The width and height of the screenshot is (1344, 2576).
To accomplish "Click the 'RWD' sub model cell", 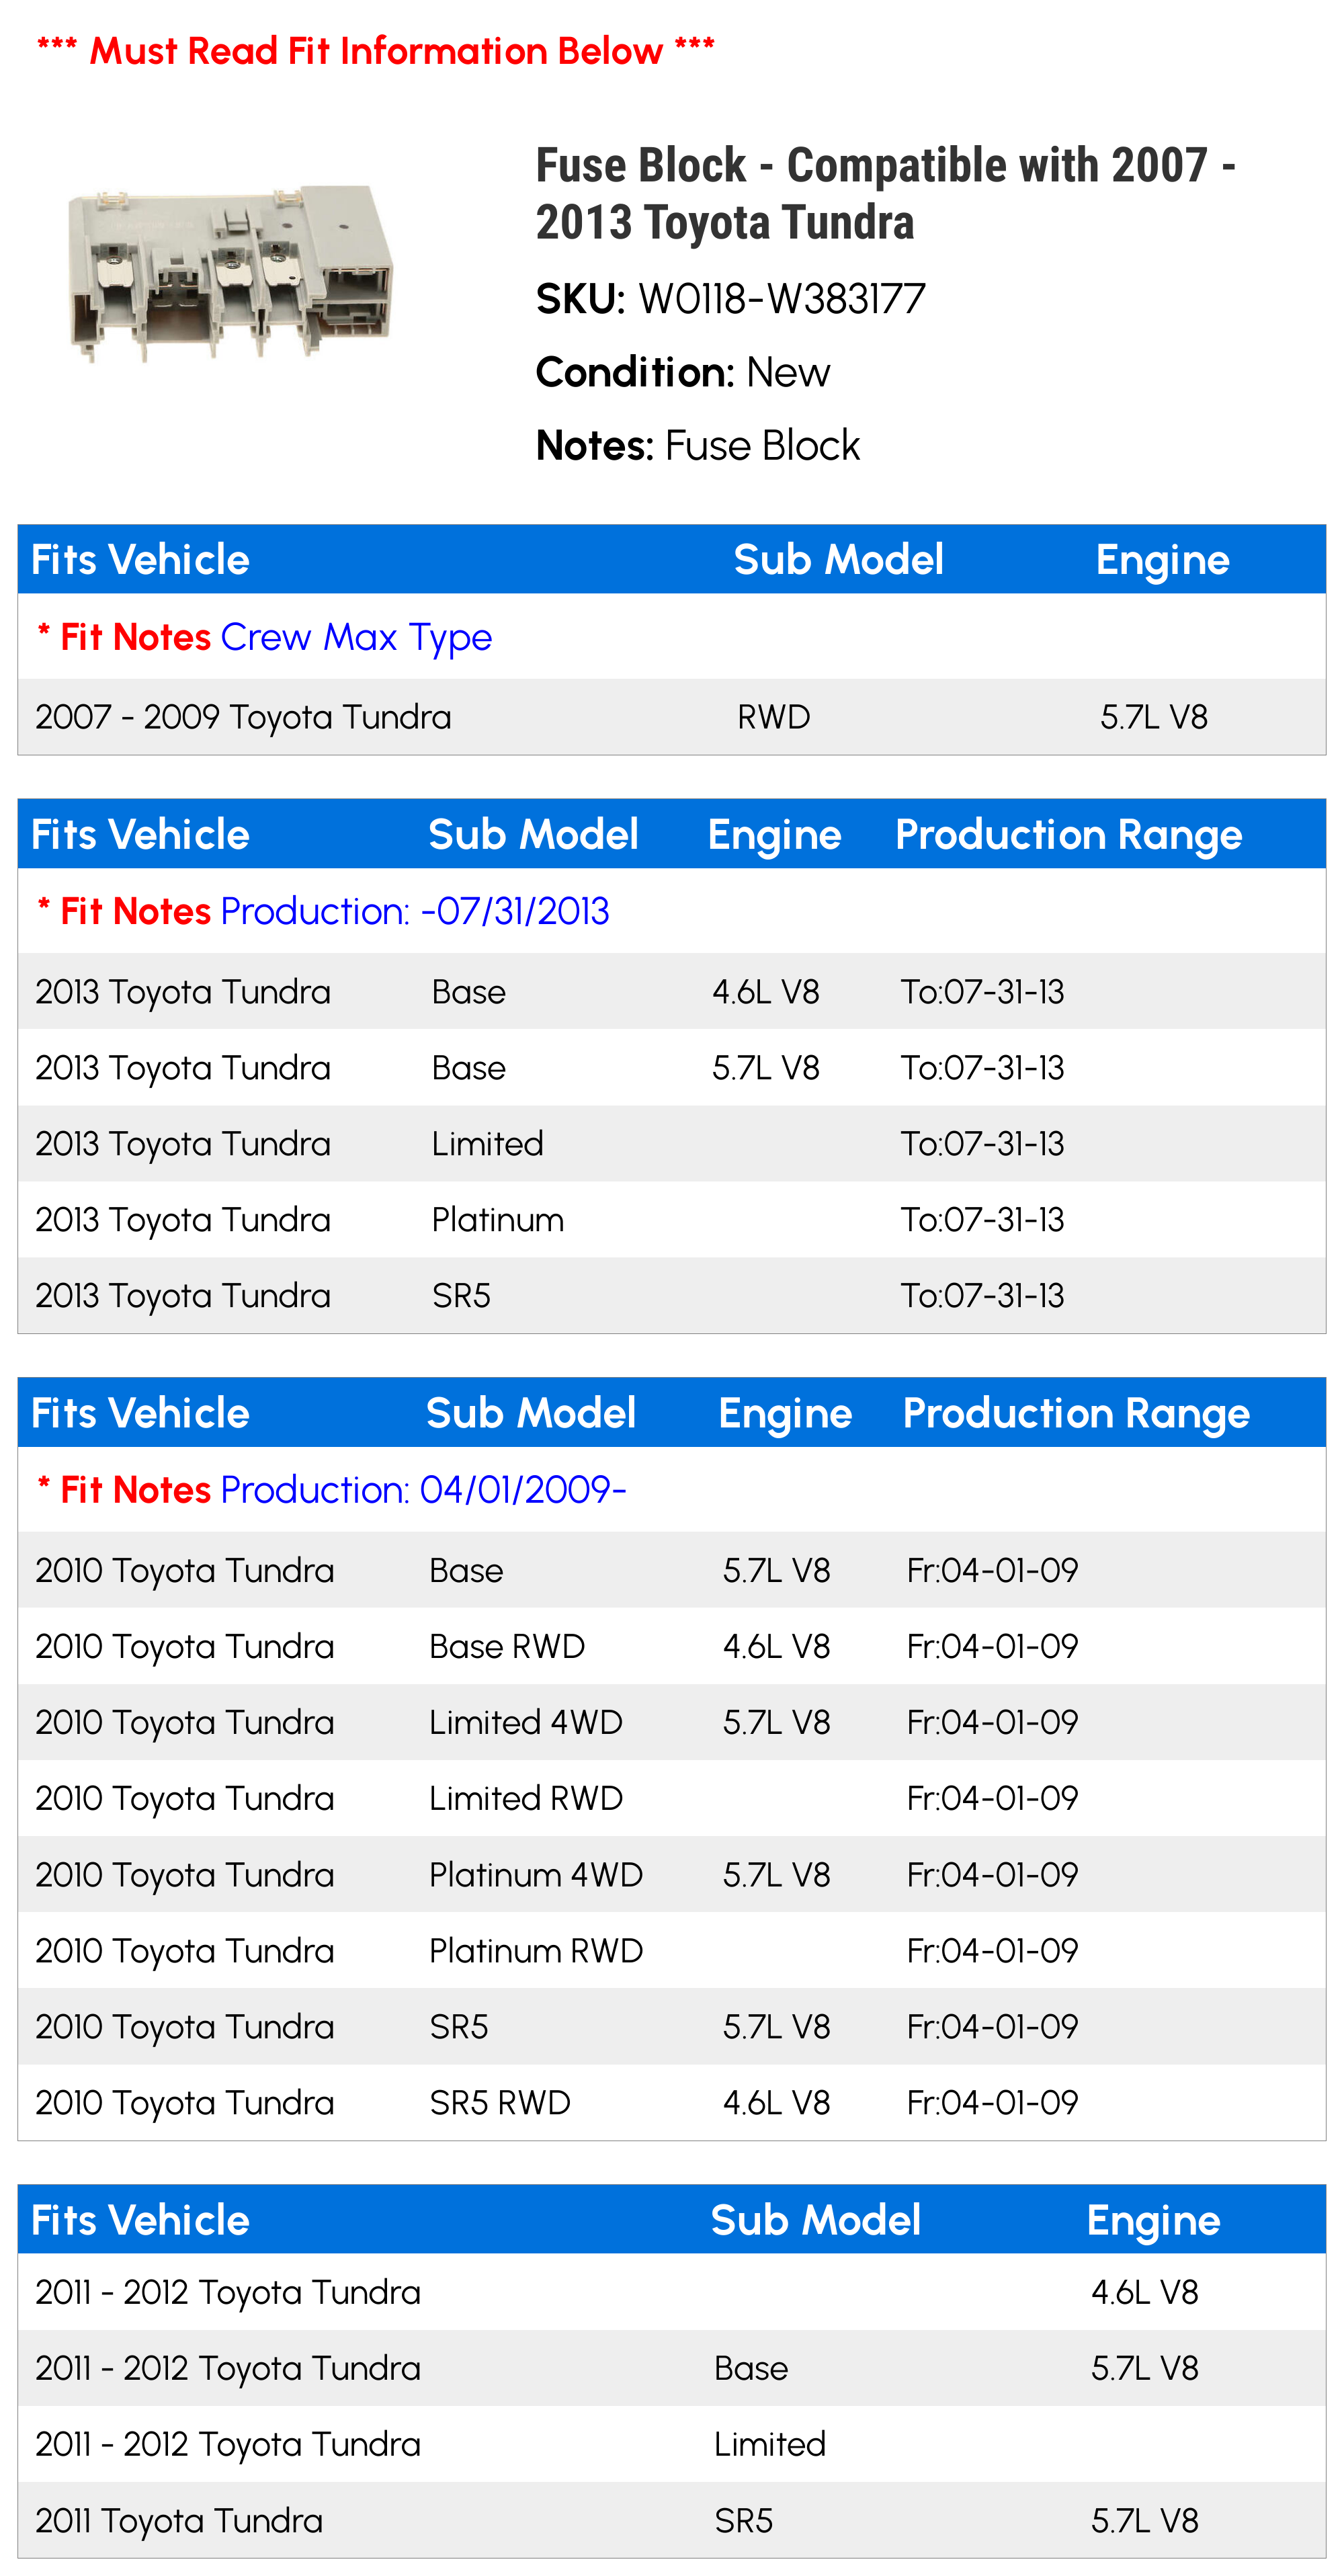I will 774,717.
